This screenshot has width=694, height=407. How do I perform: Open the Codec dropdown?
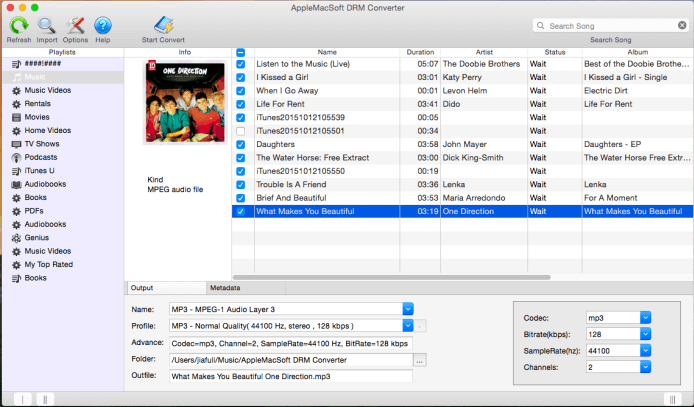[x=645, y=317]
